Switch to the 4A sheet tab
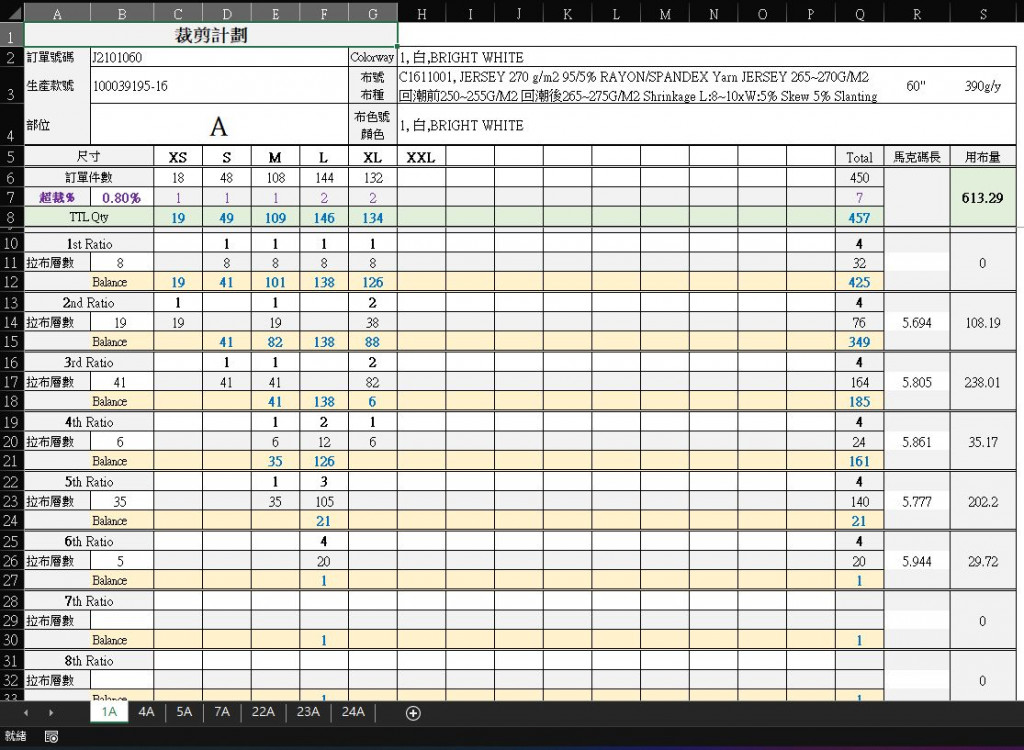The height and width of the screenshot is (750, 1024). pos(146,711)
